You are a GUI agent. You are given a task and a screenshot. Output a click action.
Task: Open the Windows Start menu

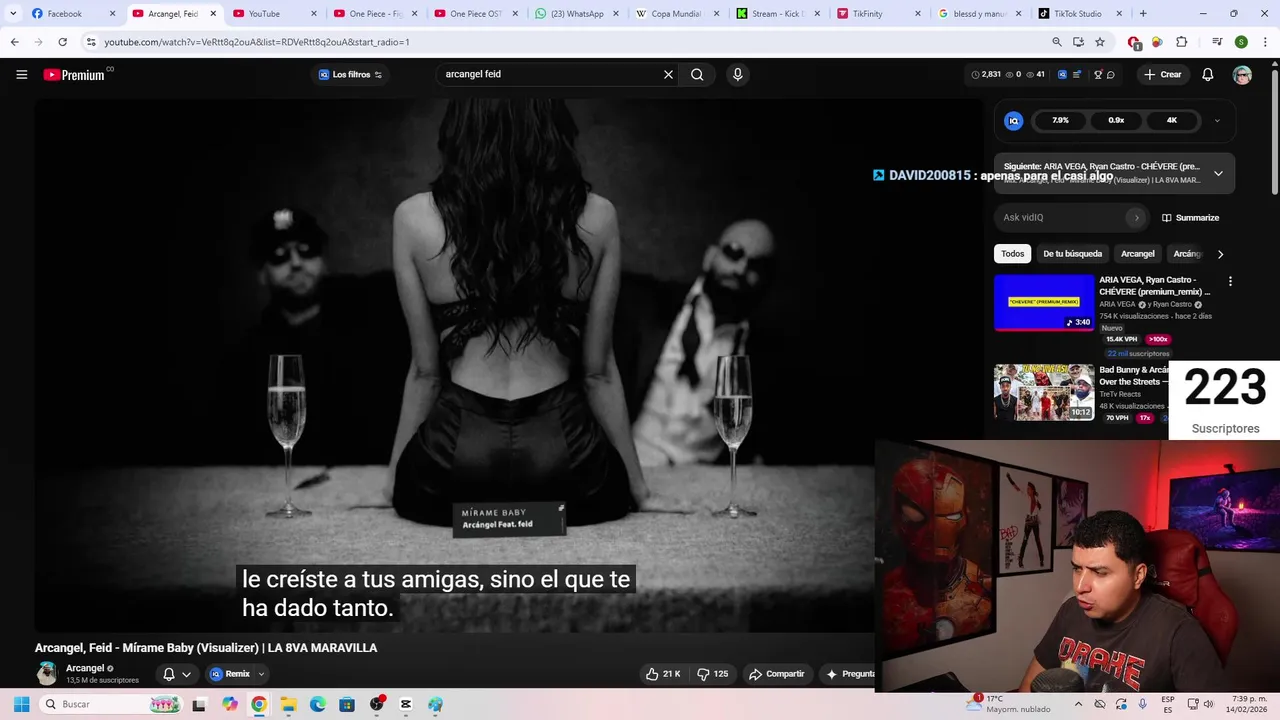(x=22, y=704)
